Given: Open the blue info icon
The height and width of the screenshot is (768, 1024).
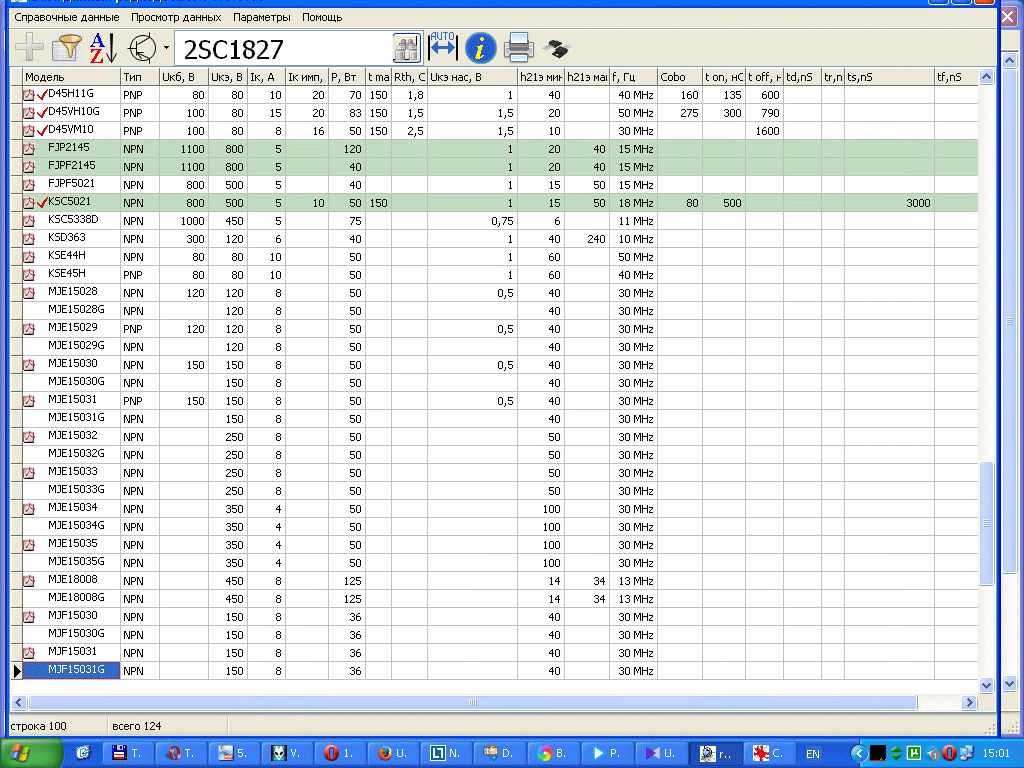Looking at the screenshot, I should pos(481,48).
